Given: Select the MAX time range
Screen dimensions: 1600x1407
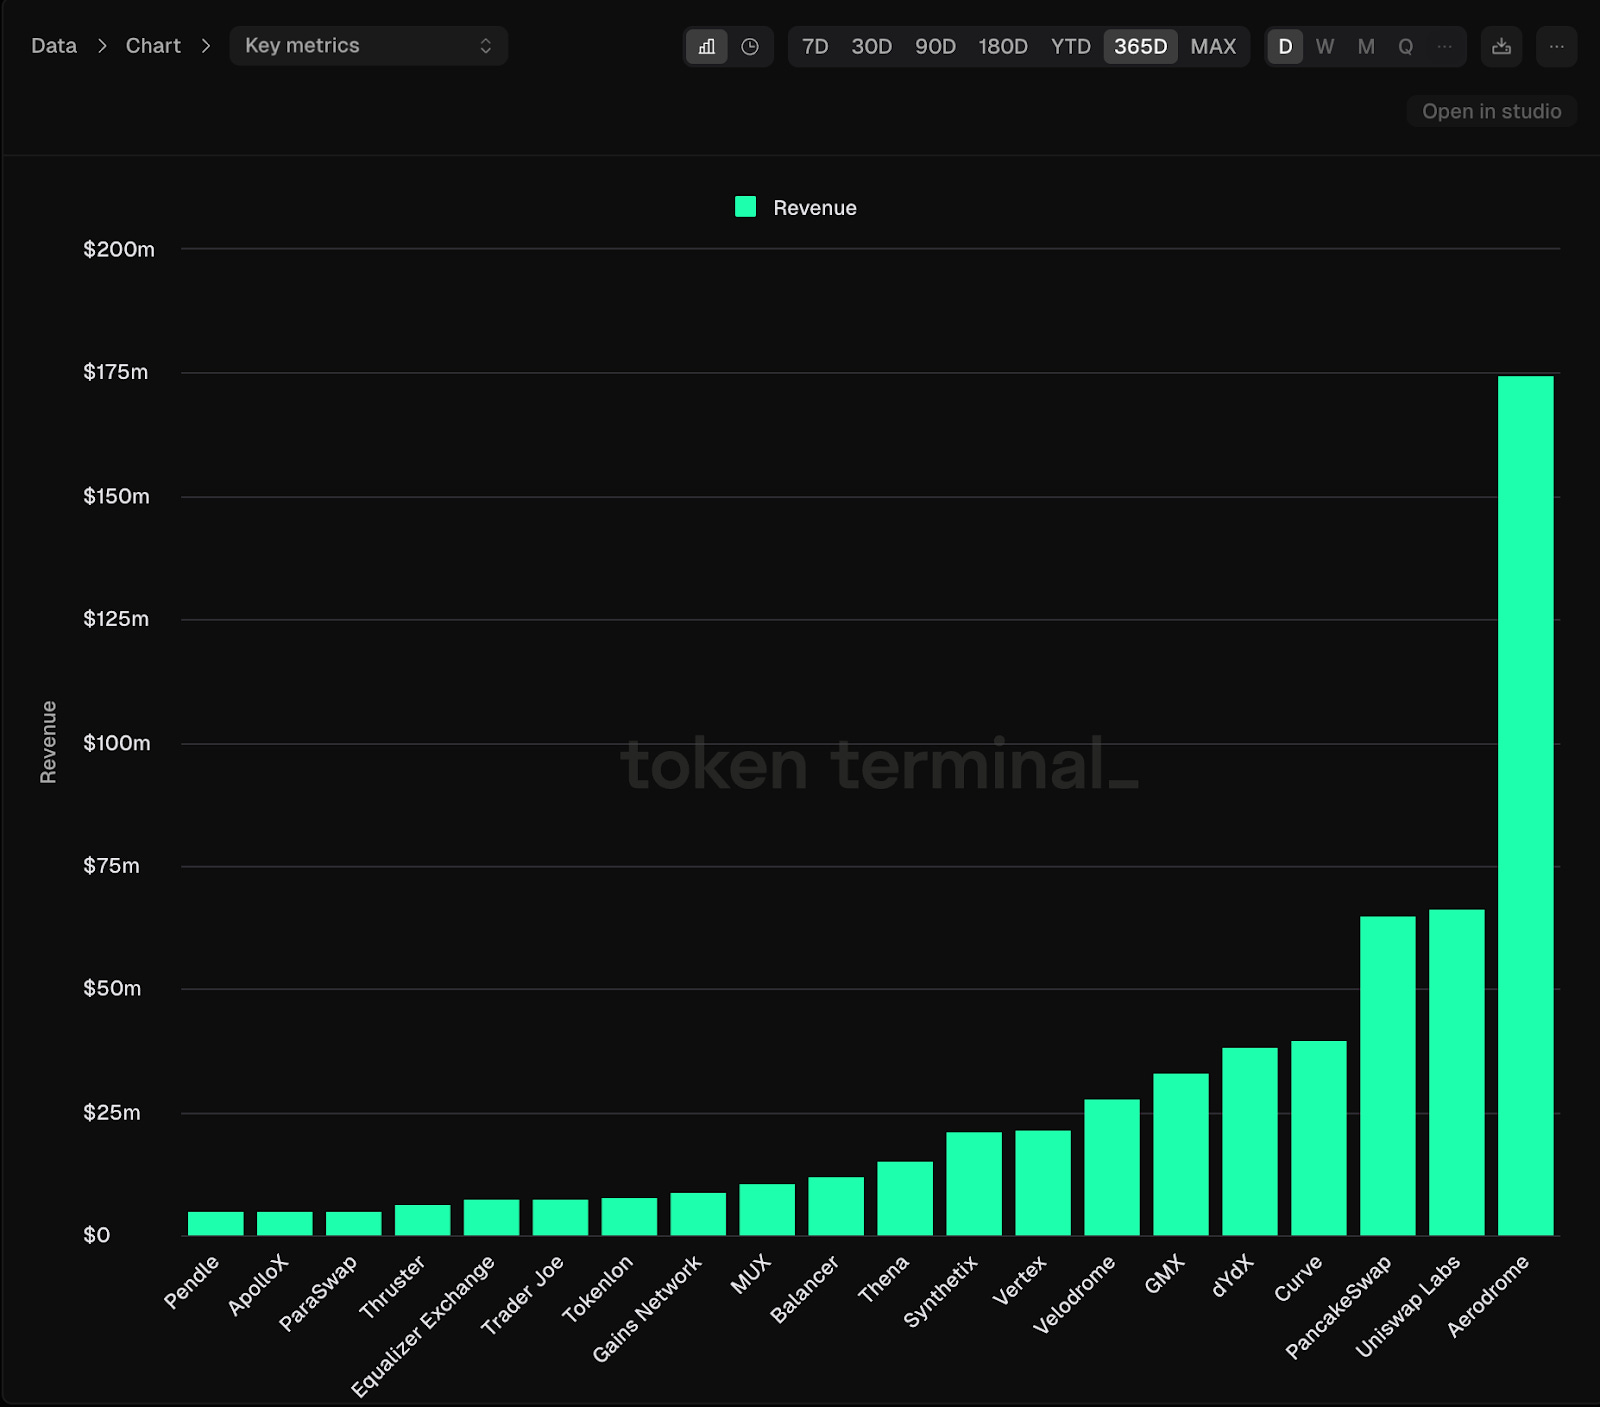Looking at the screenshot, I should 1213,47.
